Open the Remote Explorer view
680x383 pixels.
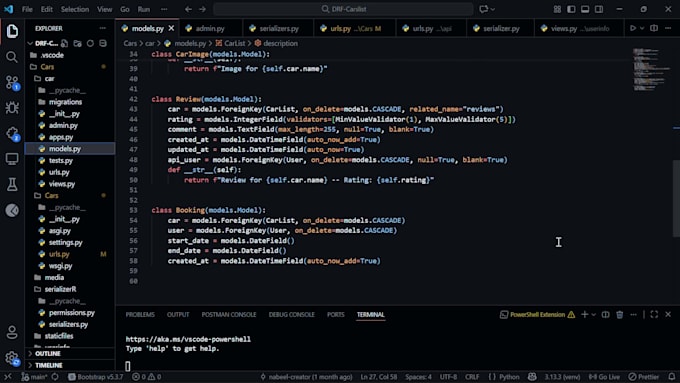click(12, 159)
